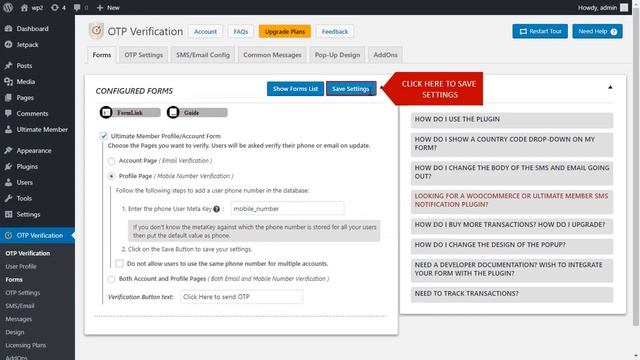Click the Restart Tour button

point(540,31)
